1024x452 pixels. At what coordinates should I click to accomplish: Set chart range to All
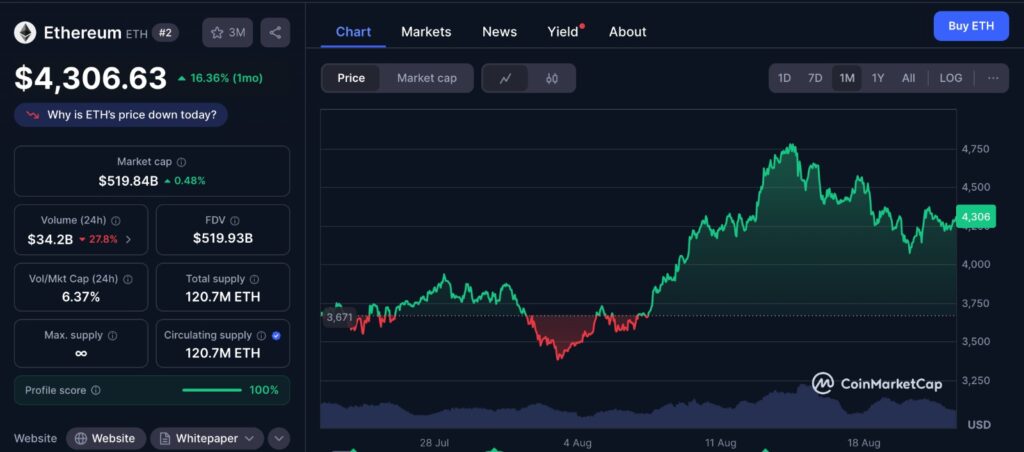click(908, 78)
